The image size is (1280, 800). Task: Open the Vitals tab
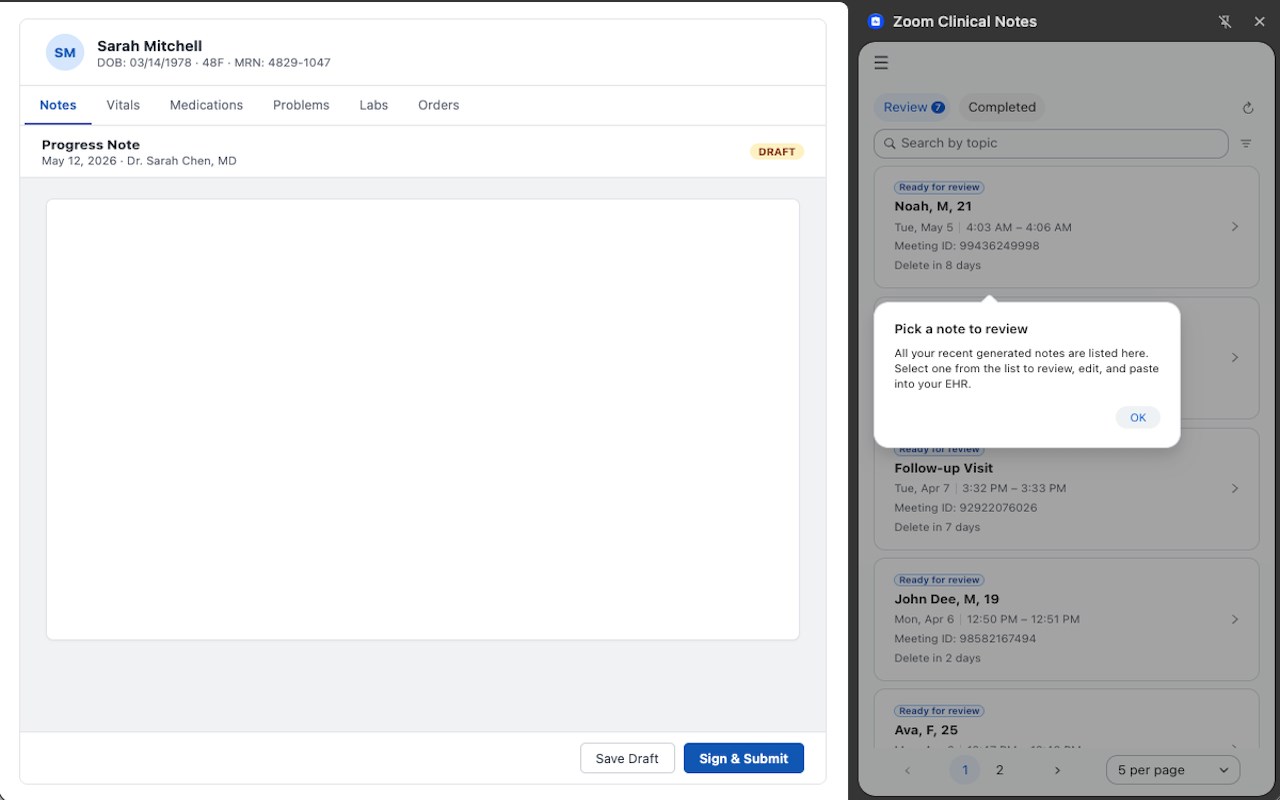(123, 105)
